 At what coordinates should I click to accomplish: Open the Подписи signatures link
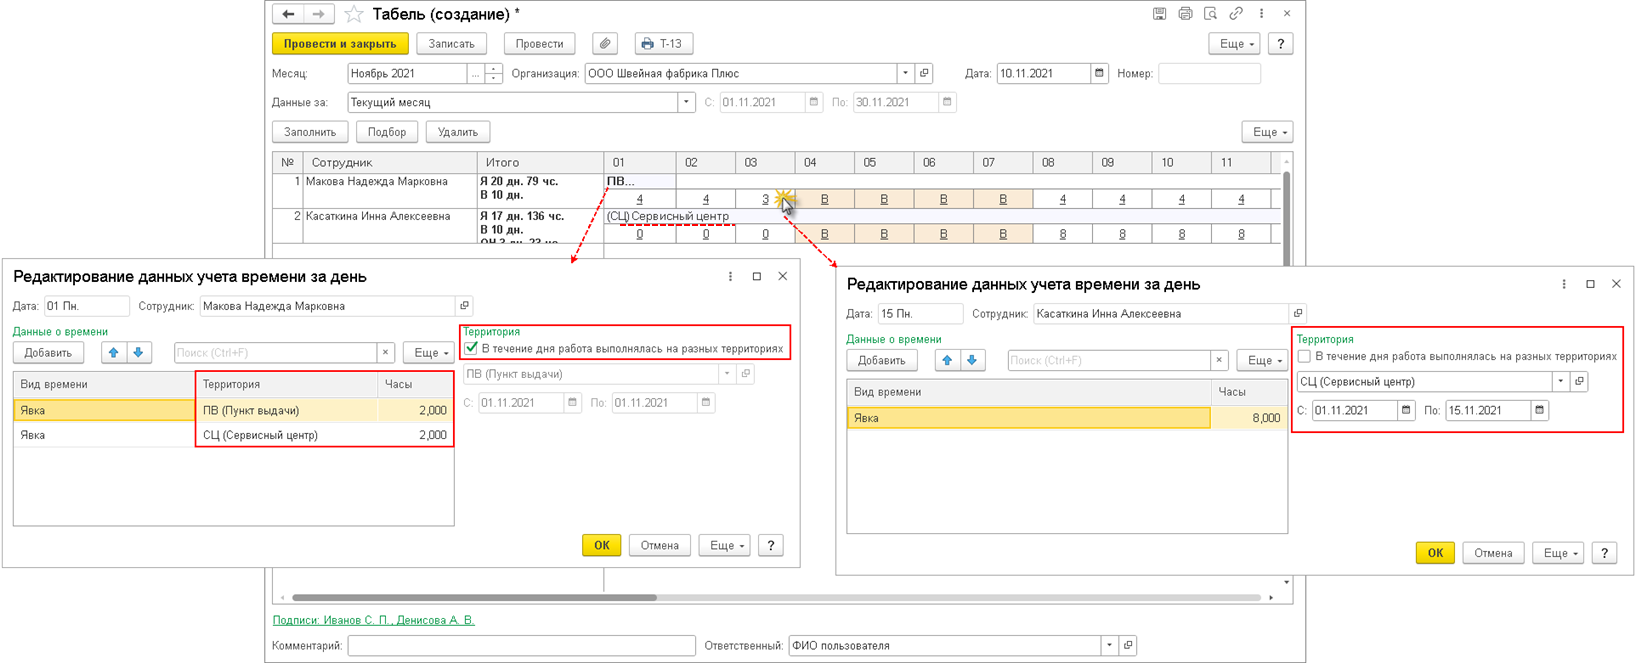click(374, 620)
